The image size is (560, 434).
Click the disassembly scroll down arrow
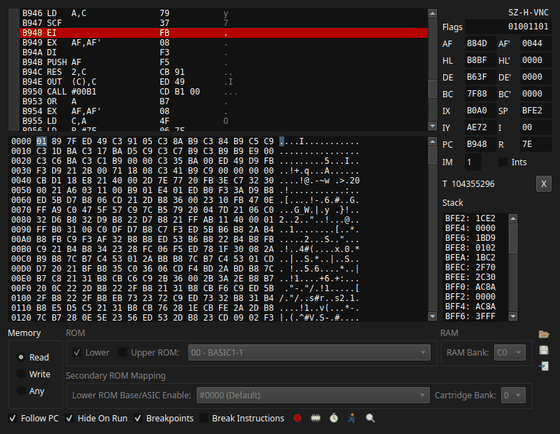(432, 126)
